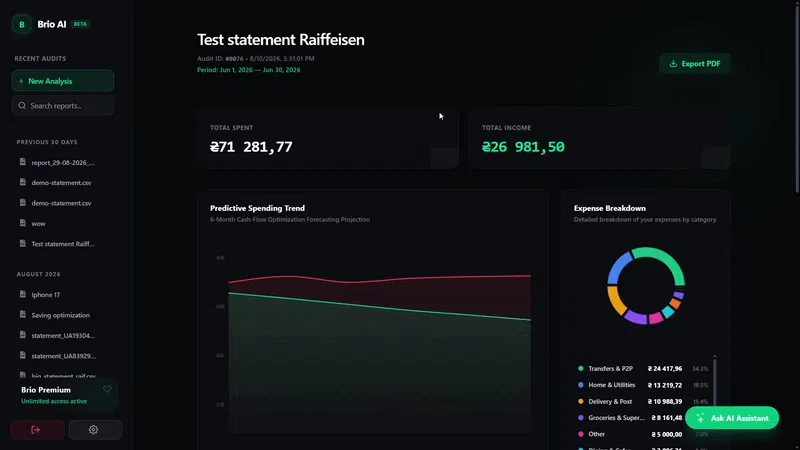The image size is (800, 450).
Task: Open the Ask AI Assistant chat
Action: coord(732,418)
